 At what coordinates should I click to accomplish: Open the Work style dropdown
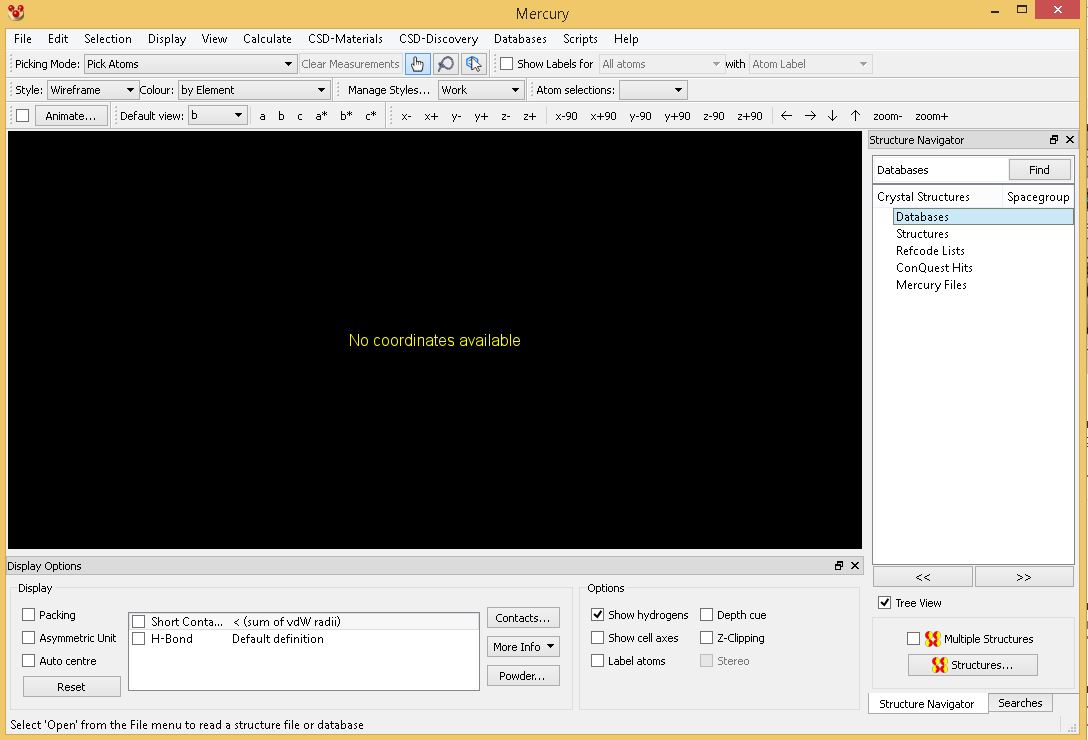pos(480,90)
